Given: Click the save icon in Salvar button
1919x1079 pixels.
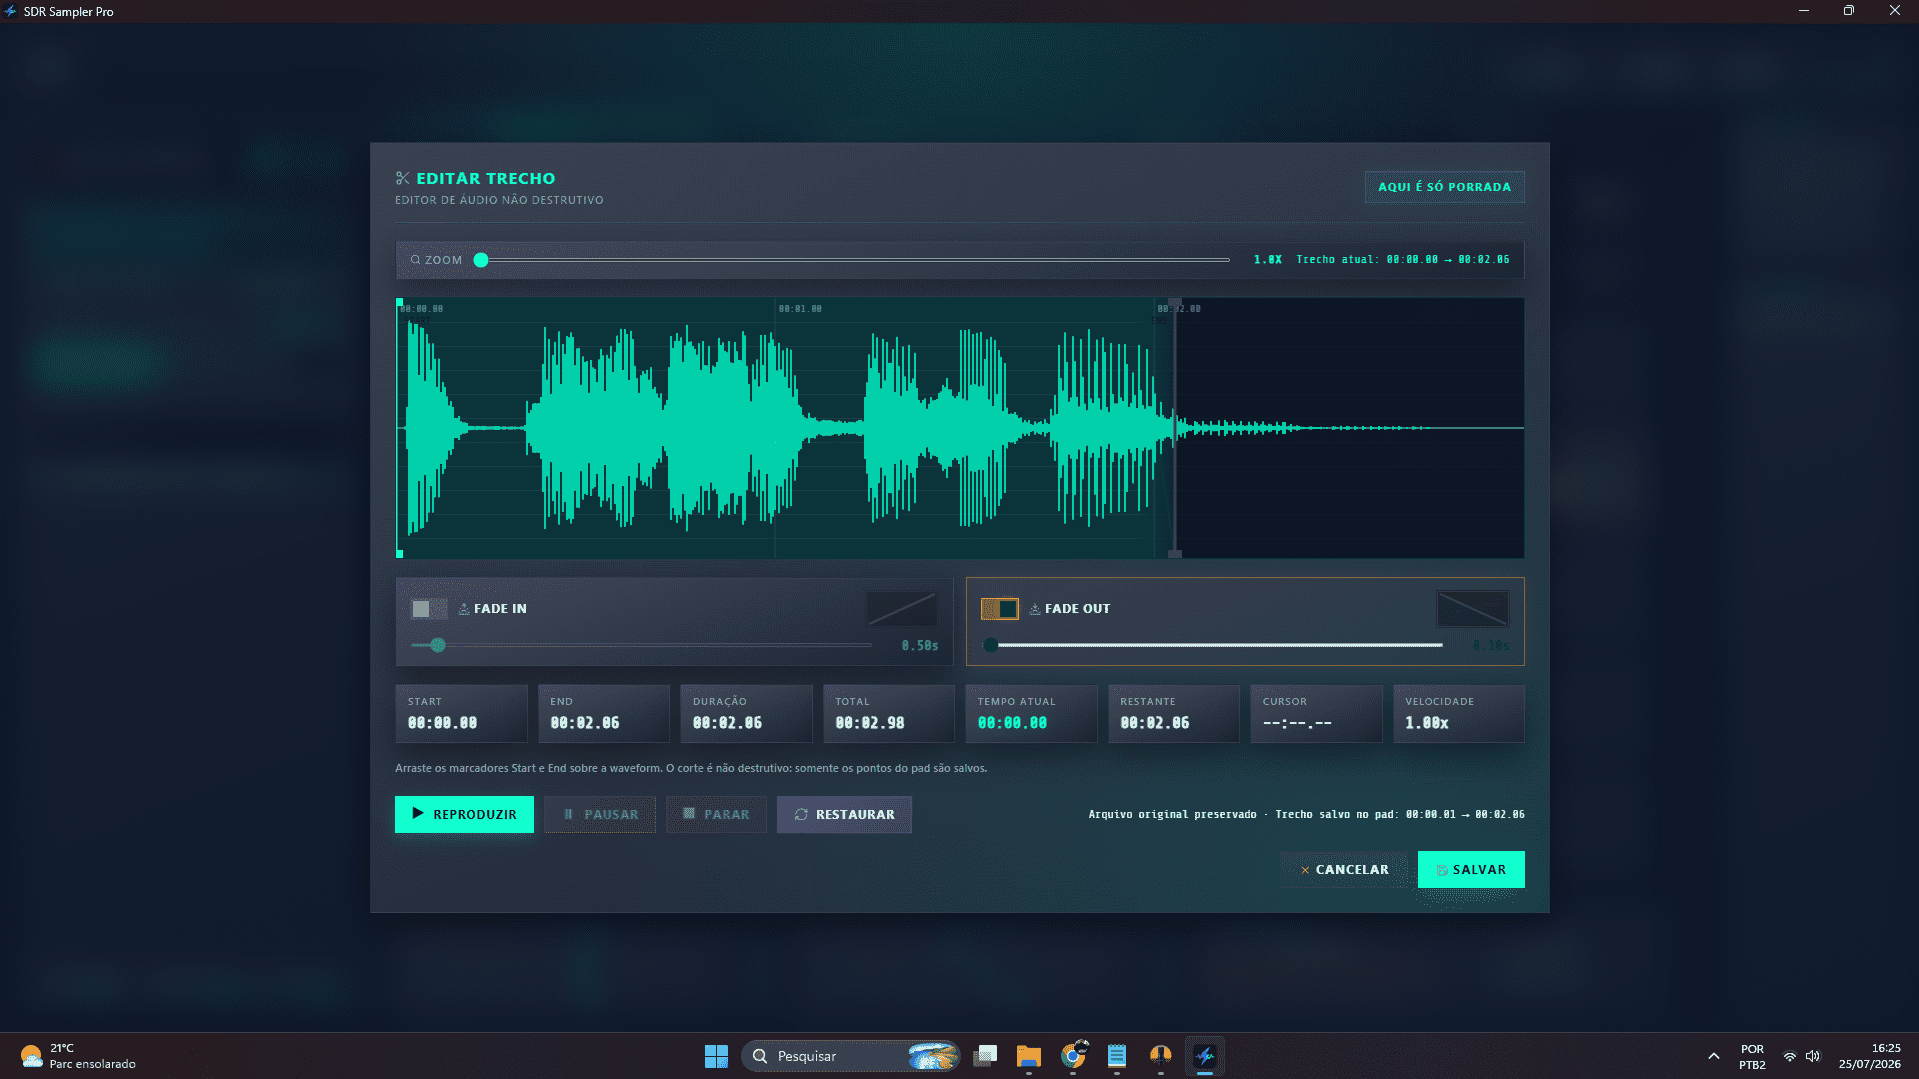Looking at the screenshot, I should 1442,871.
